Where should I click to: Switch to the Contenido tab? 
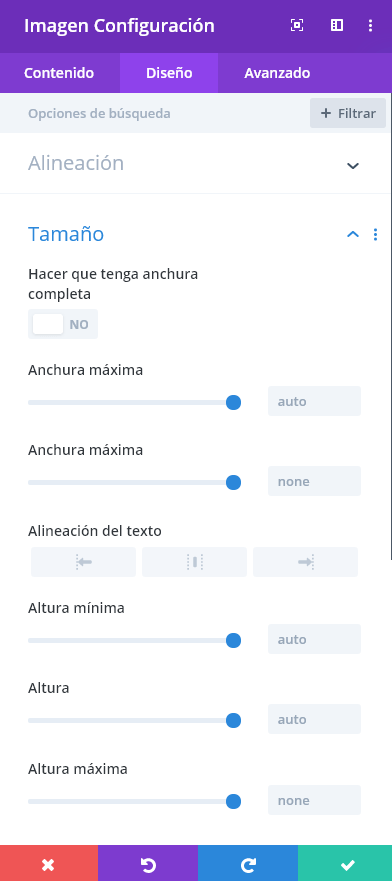(59, 73)
